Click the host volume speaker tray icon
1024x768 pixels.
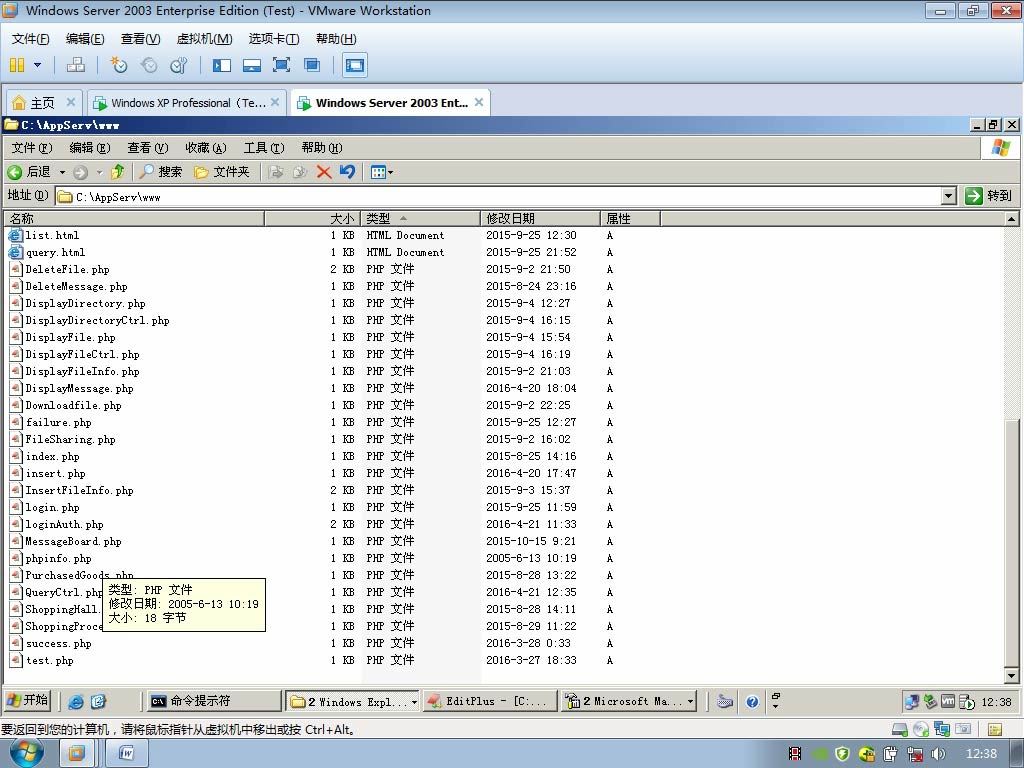pyautogui.click(x=938, y=753)
